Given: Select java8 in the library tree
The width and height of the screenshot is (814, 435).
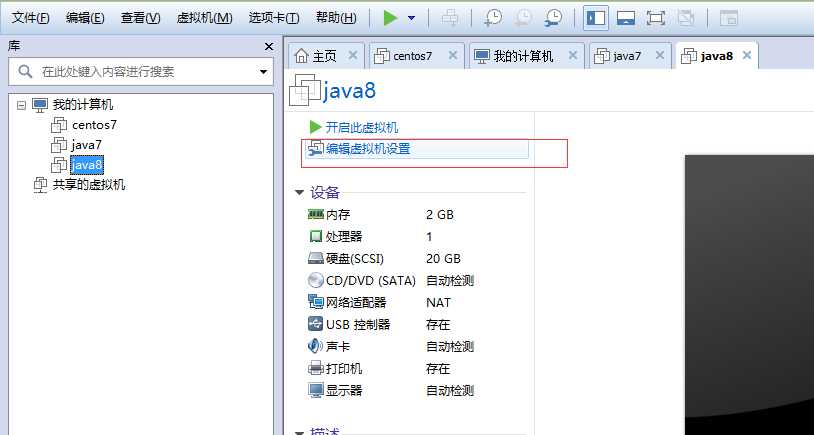Looking at the screenshot, I should (87, 166).
